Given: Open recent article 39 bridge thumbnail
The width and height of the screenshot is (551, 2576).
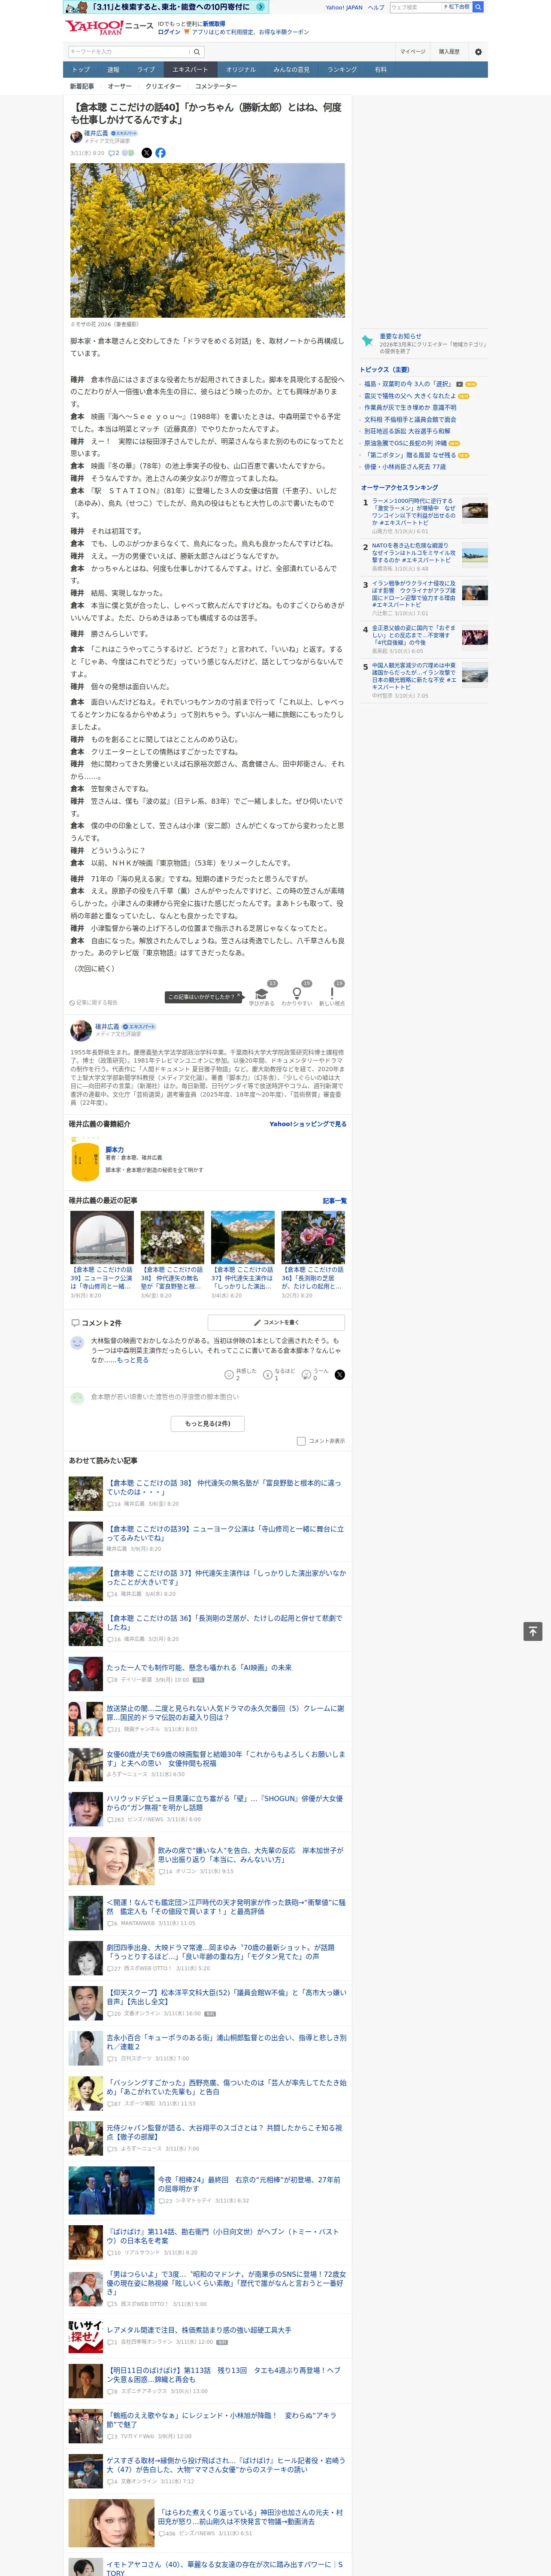Looking at the screenshot, I should tap(102, 1237).
